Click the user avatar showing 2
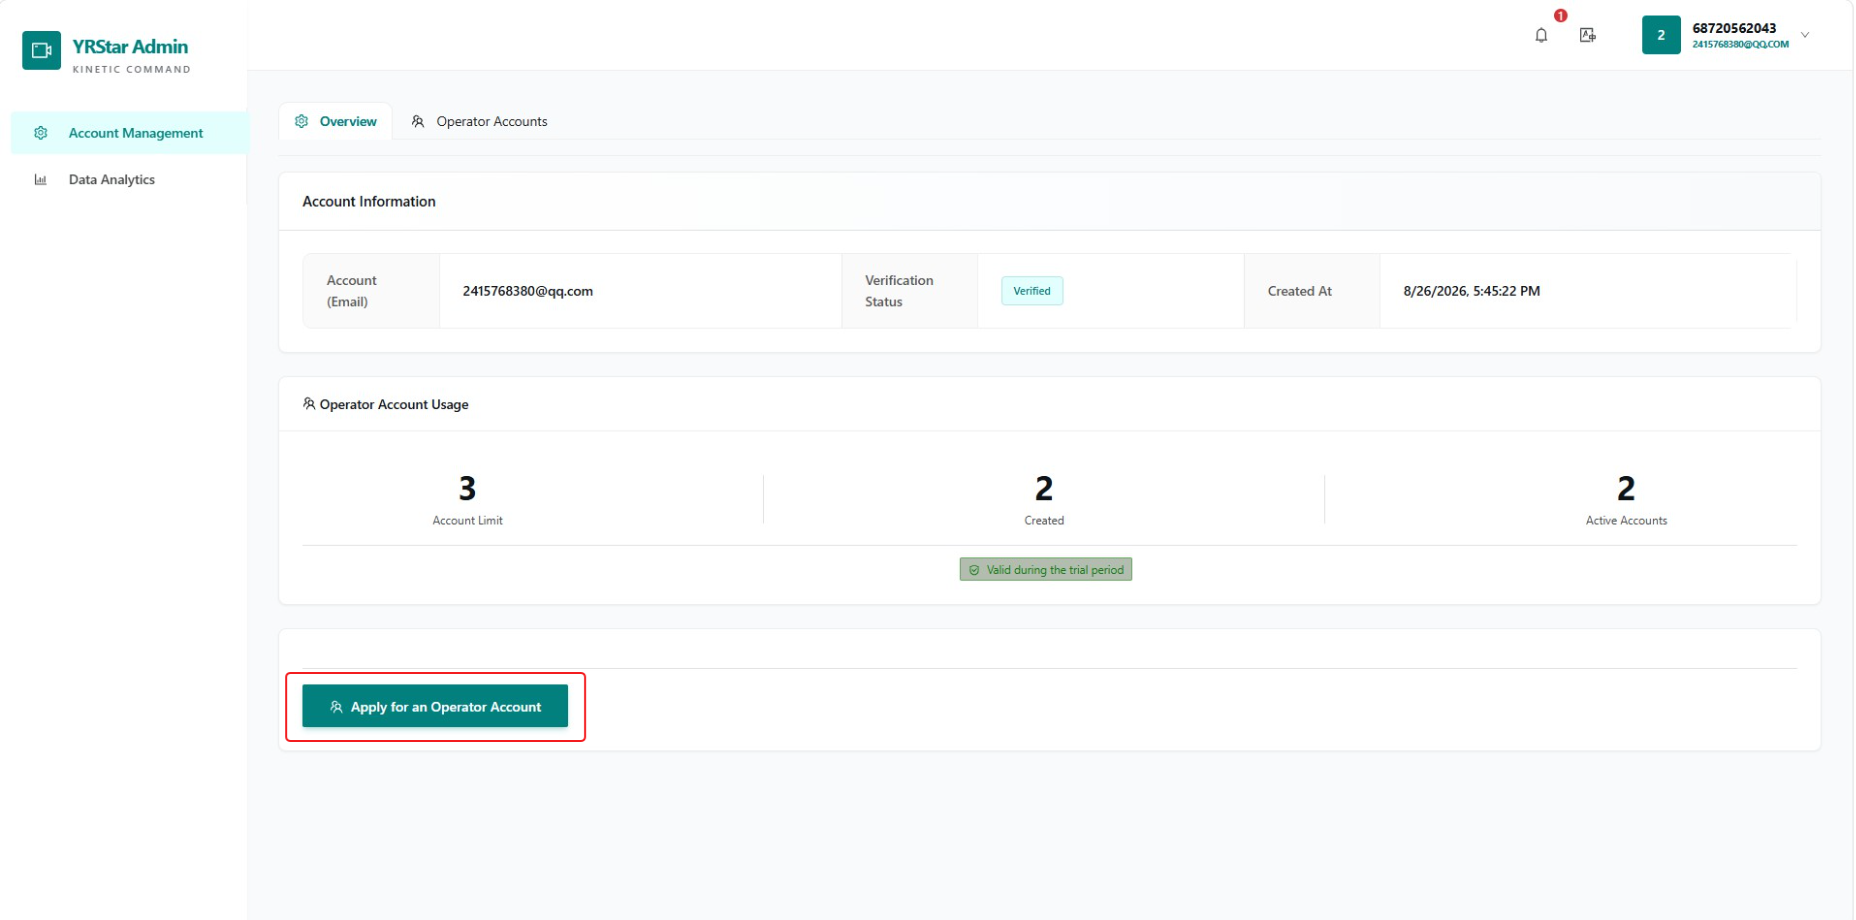 tap(1661, 35)
